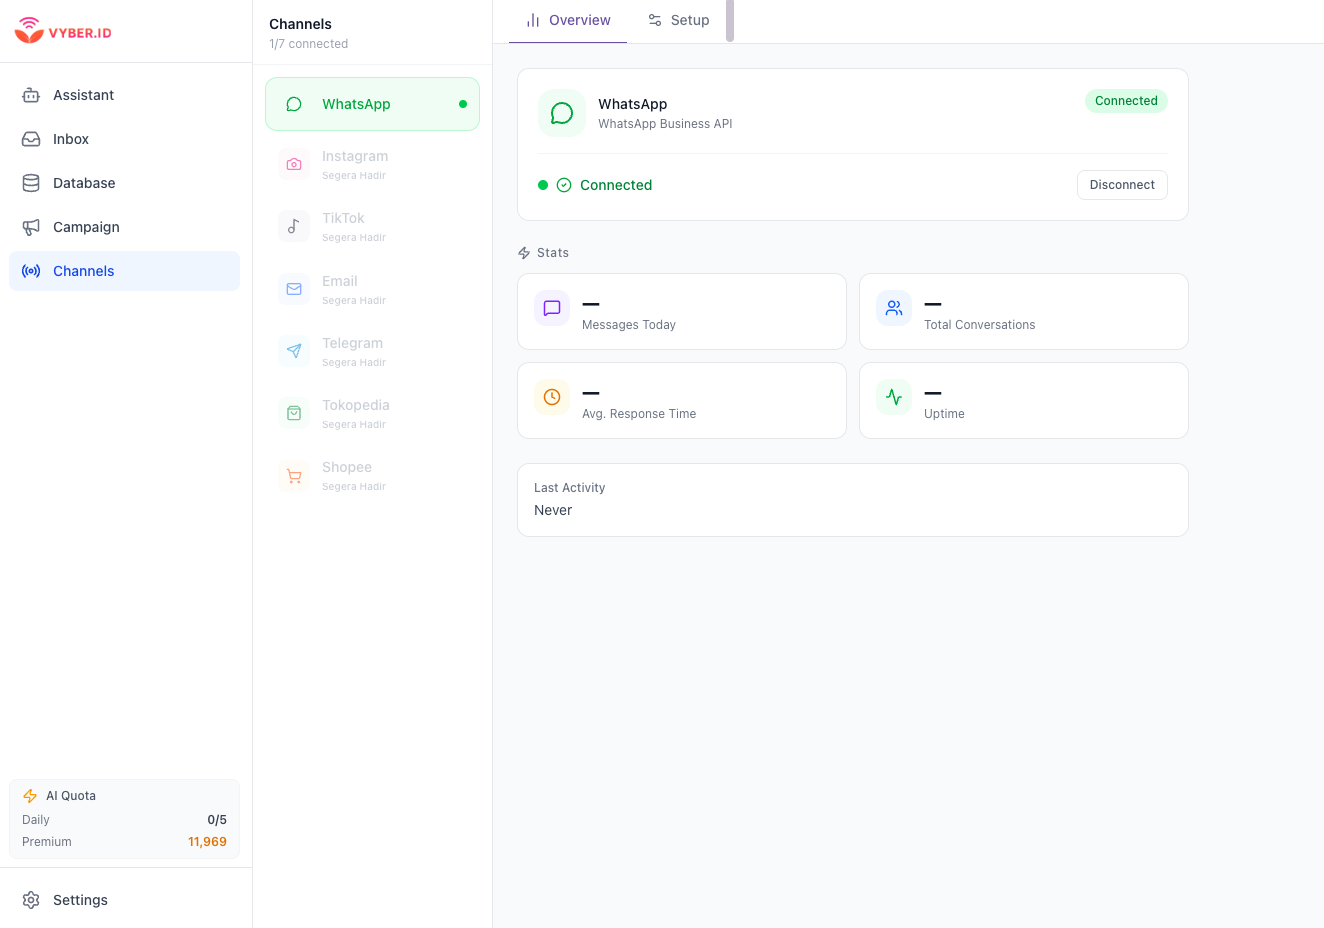This screenshot has width=1324, height=928.
Task: Disconnect the WhatsApp channel
Action: pos(1122,185)
